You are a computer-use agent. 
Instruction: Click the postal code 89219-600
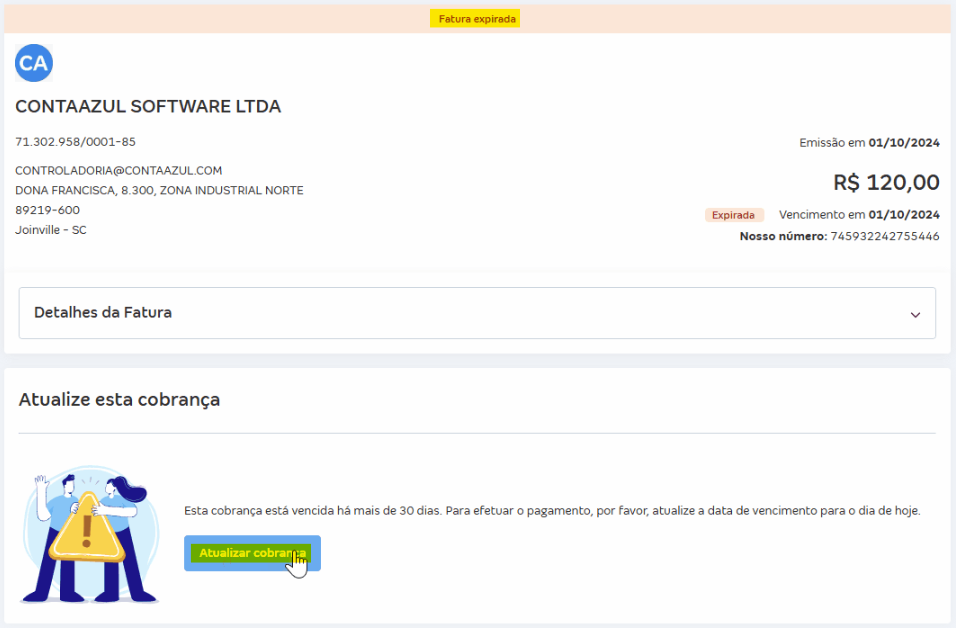point(48,210)
